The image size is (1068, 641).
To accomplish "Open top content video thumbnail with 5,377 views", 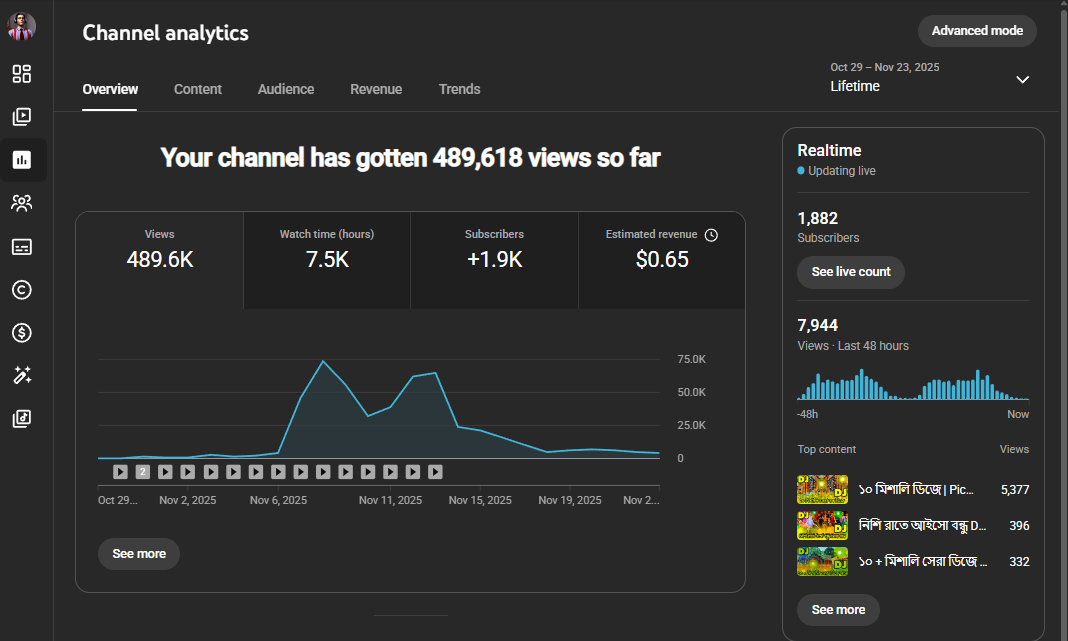I will [x=822, y=489].
